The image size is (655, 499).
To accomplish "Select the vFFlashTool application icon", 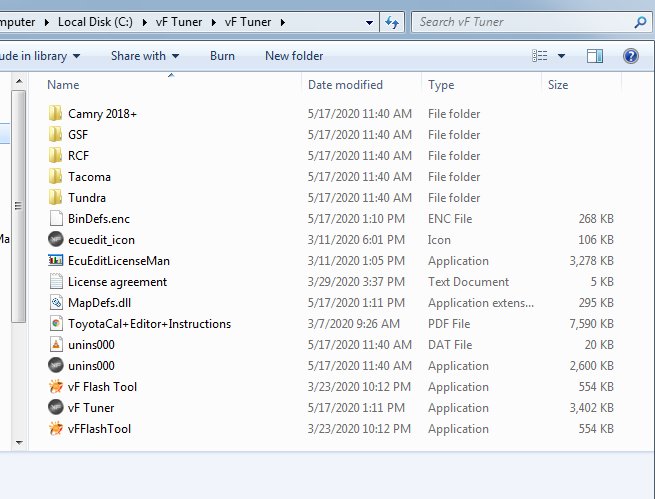I will coord(56,428).
